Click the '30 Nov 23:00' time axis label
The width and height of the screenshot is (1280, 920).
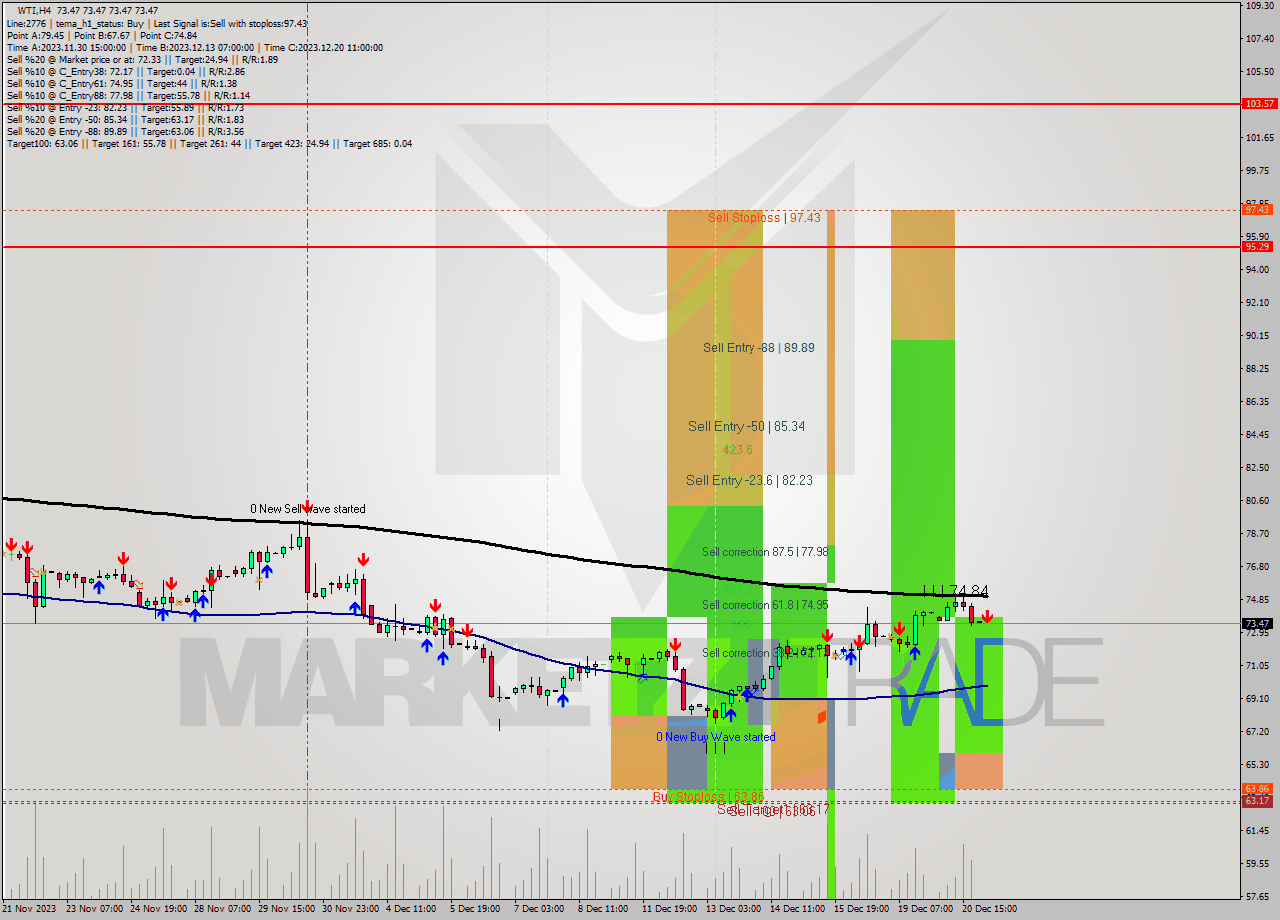pos(350,908)
